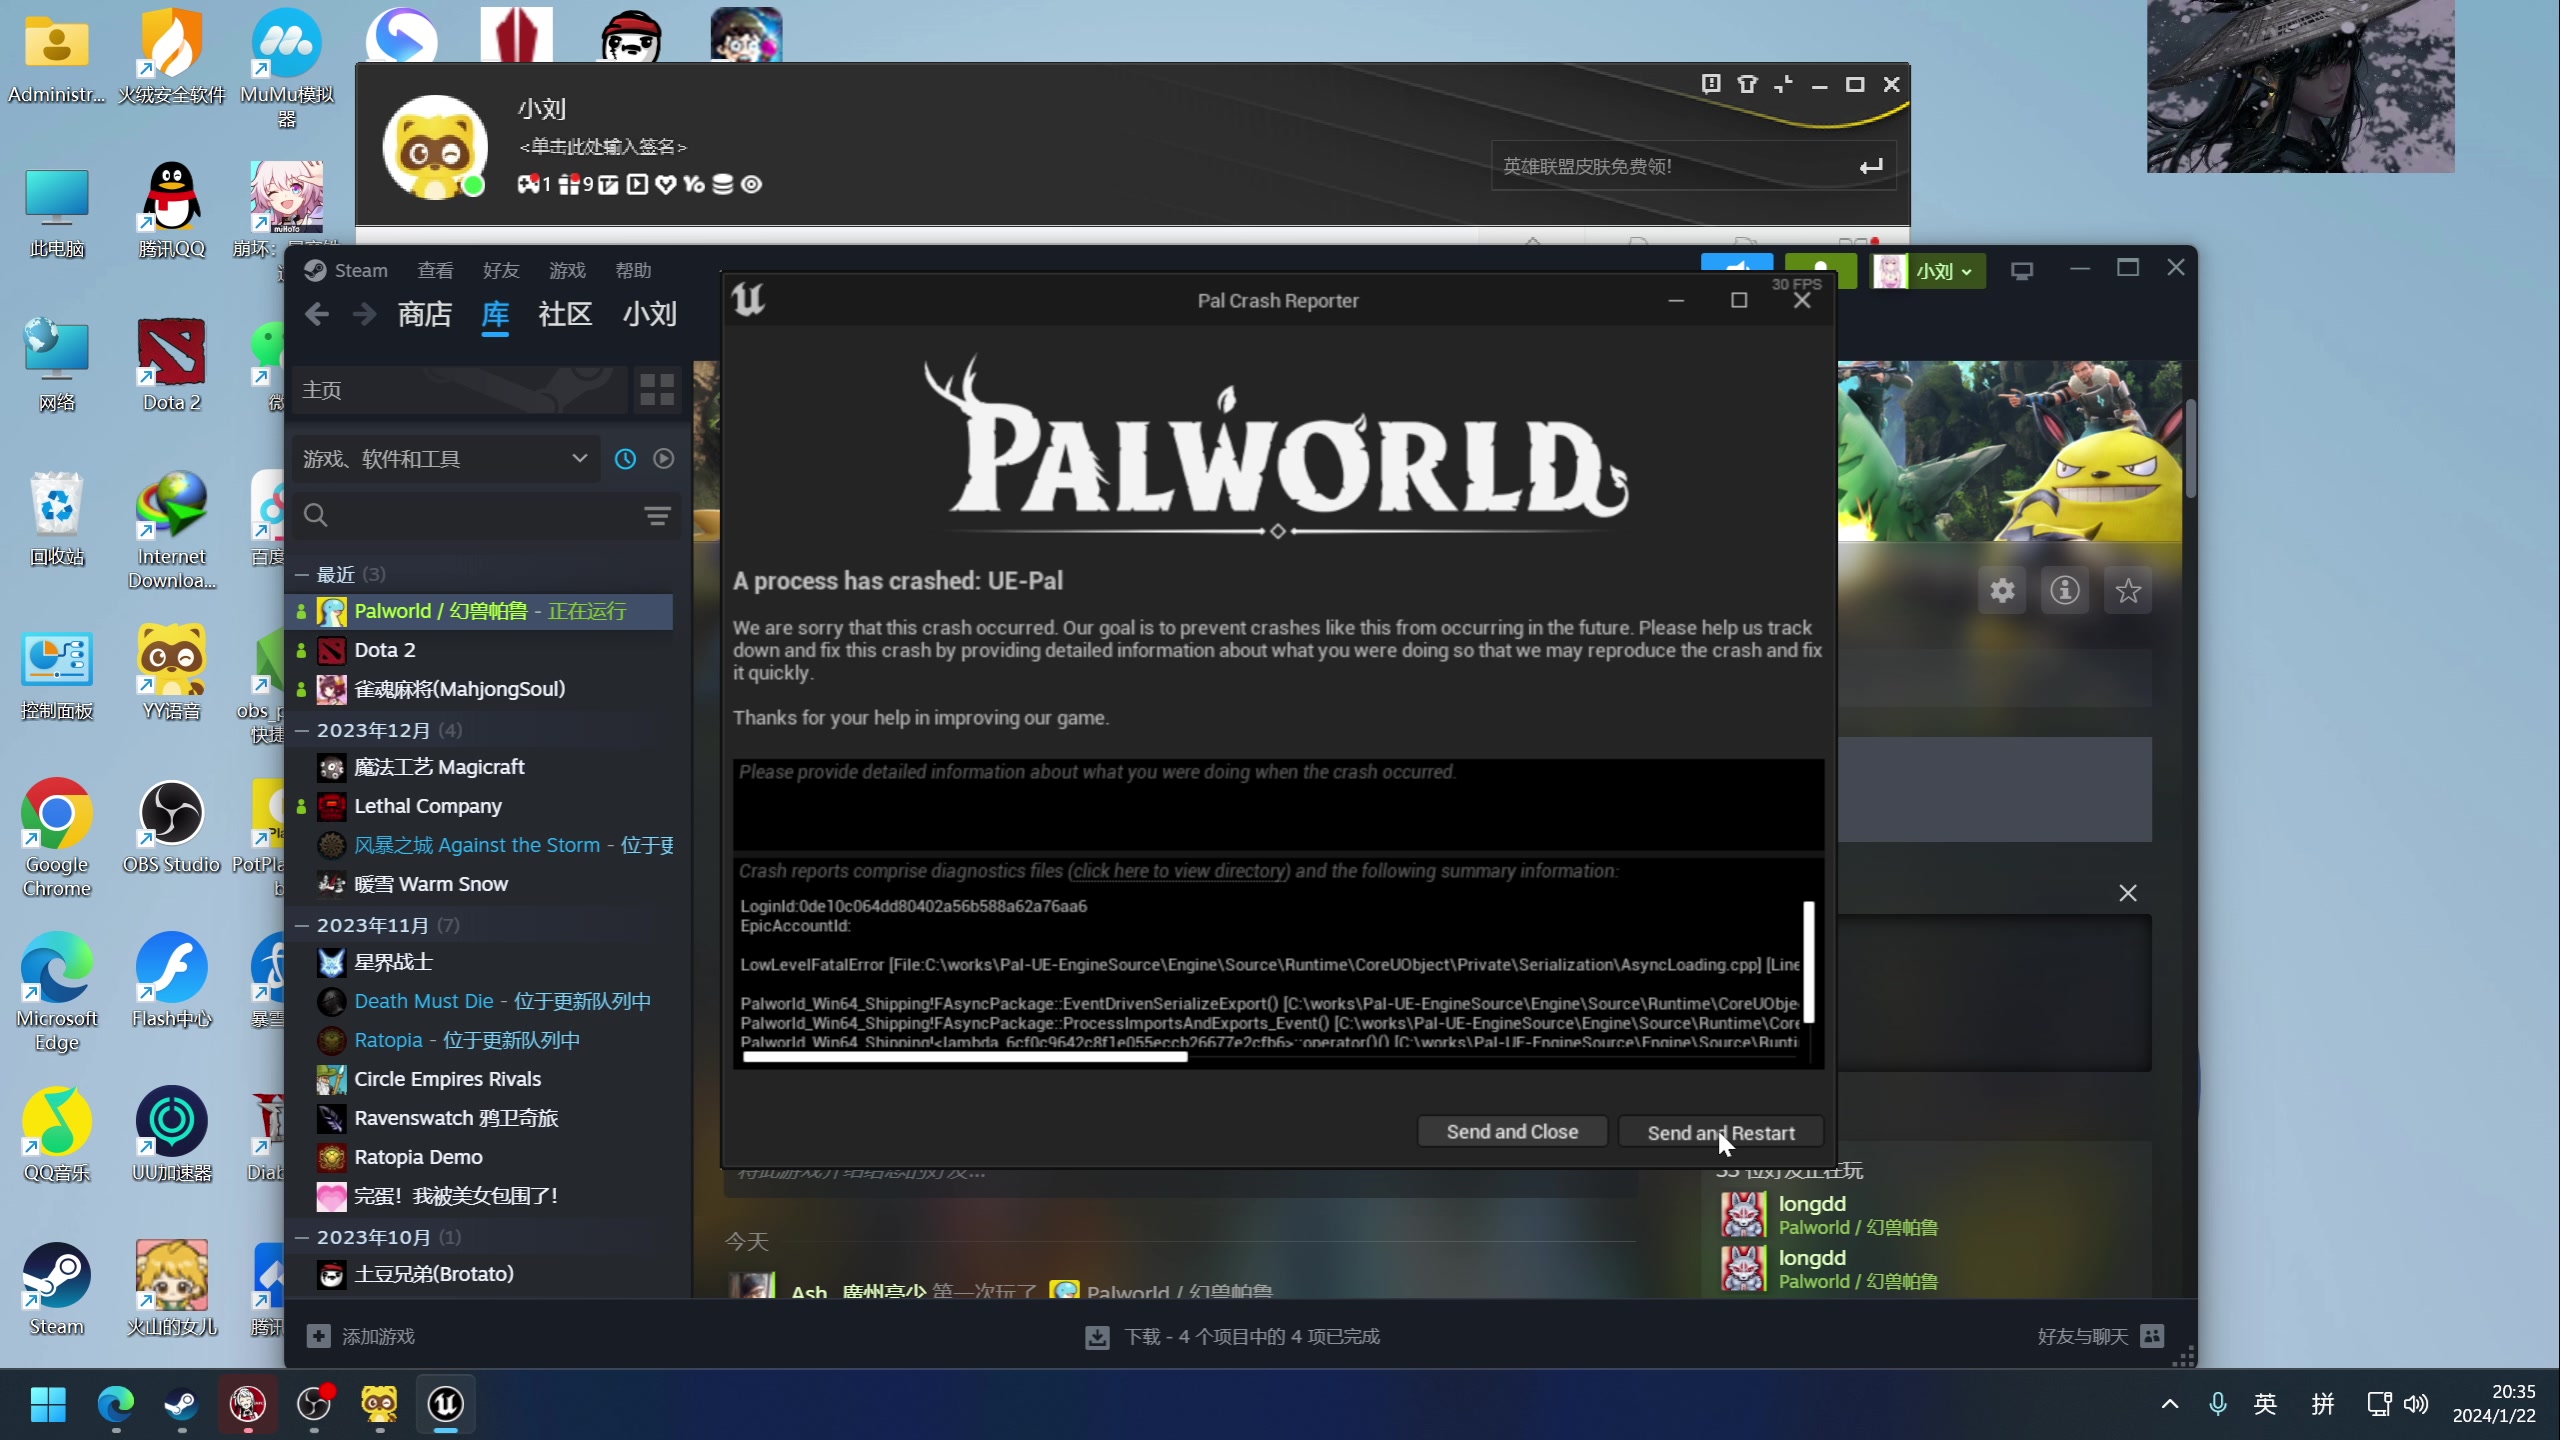Open the 帮助 menu in Steam

pos(633,270)
